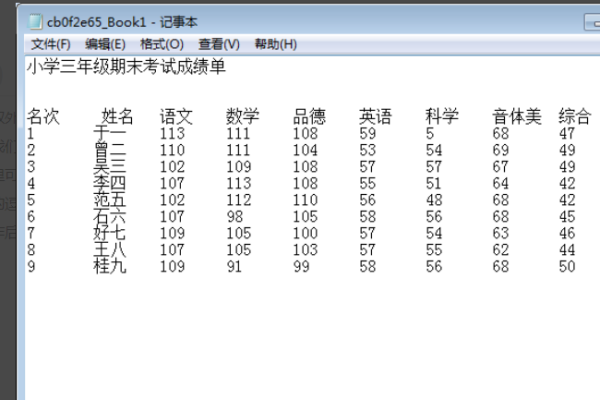Click the name 李四
600x400 pixels.
[x=109, y=183]
